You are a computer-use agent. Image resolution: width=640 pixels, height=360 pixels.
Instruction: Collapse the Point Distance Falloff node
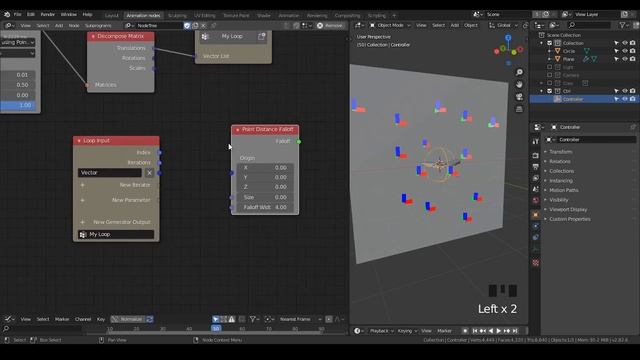point(238,130)
